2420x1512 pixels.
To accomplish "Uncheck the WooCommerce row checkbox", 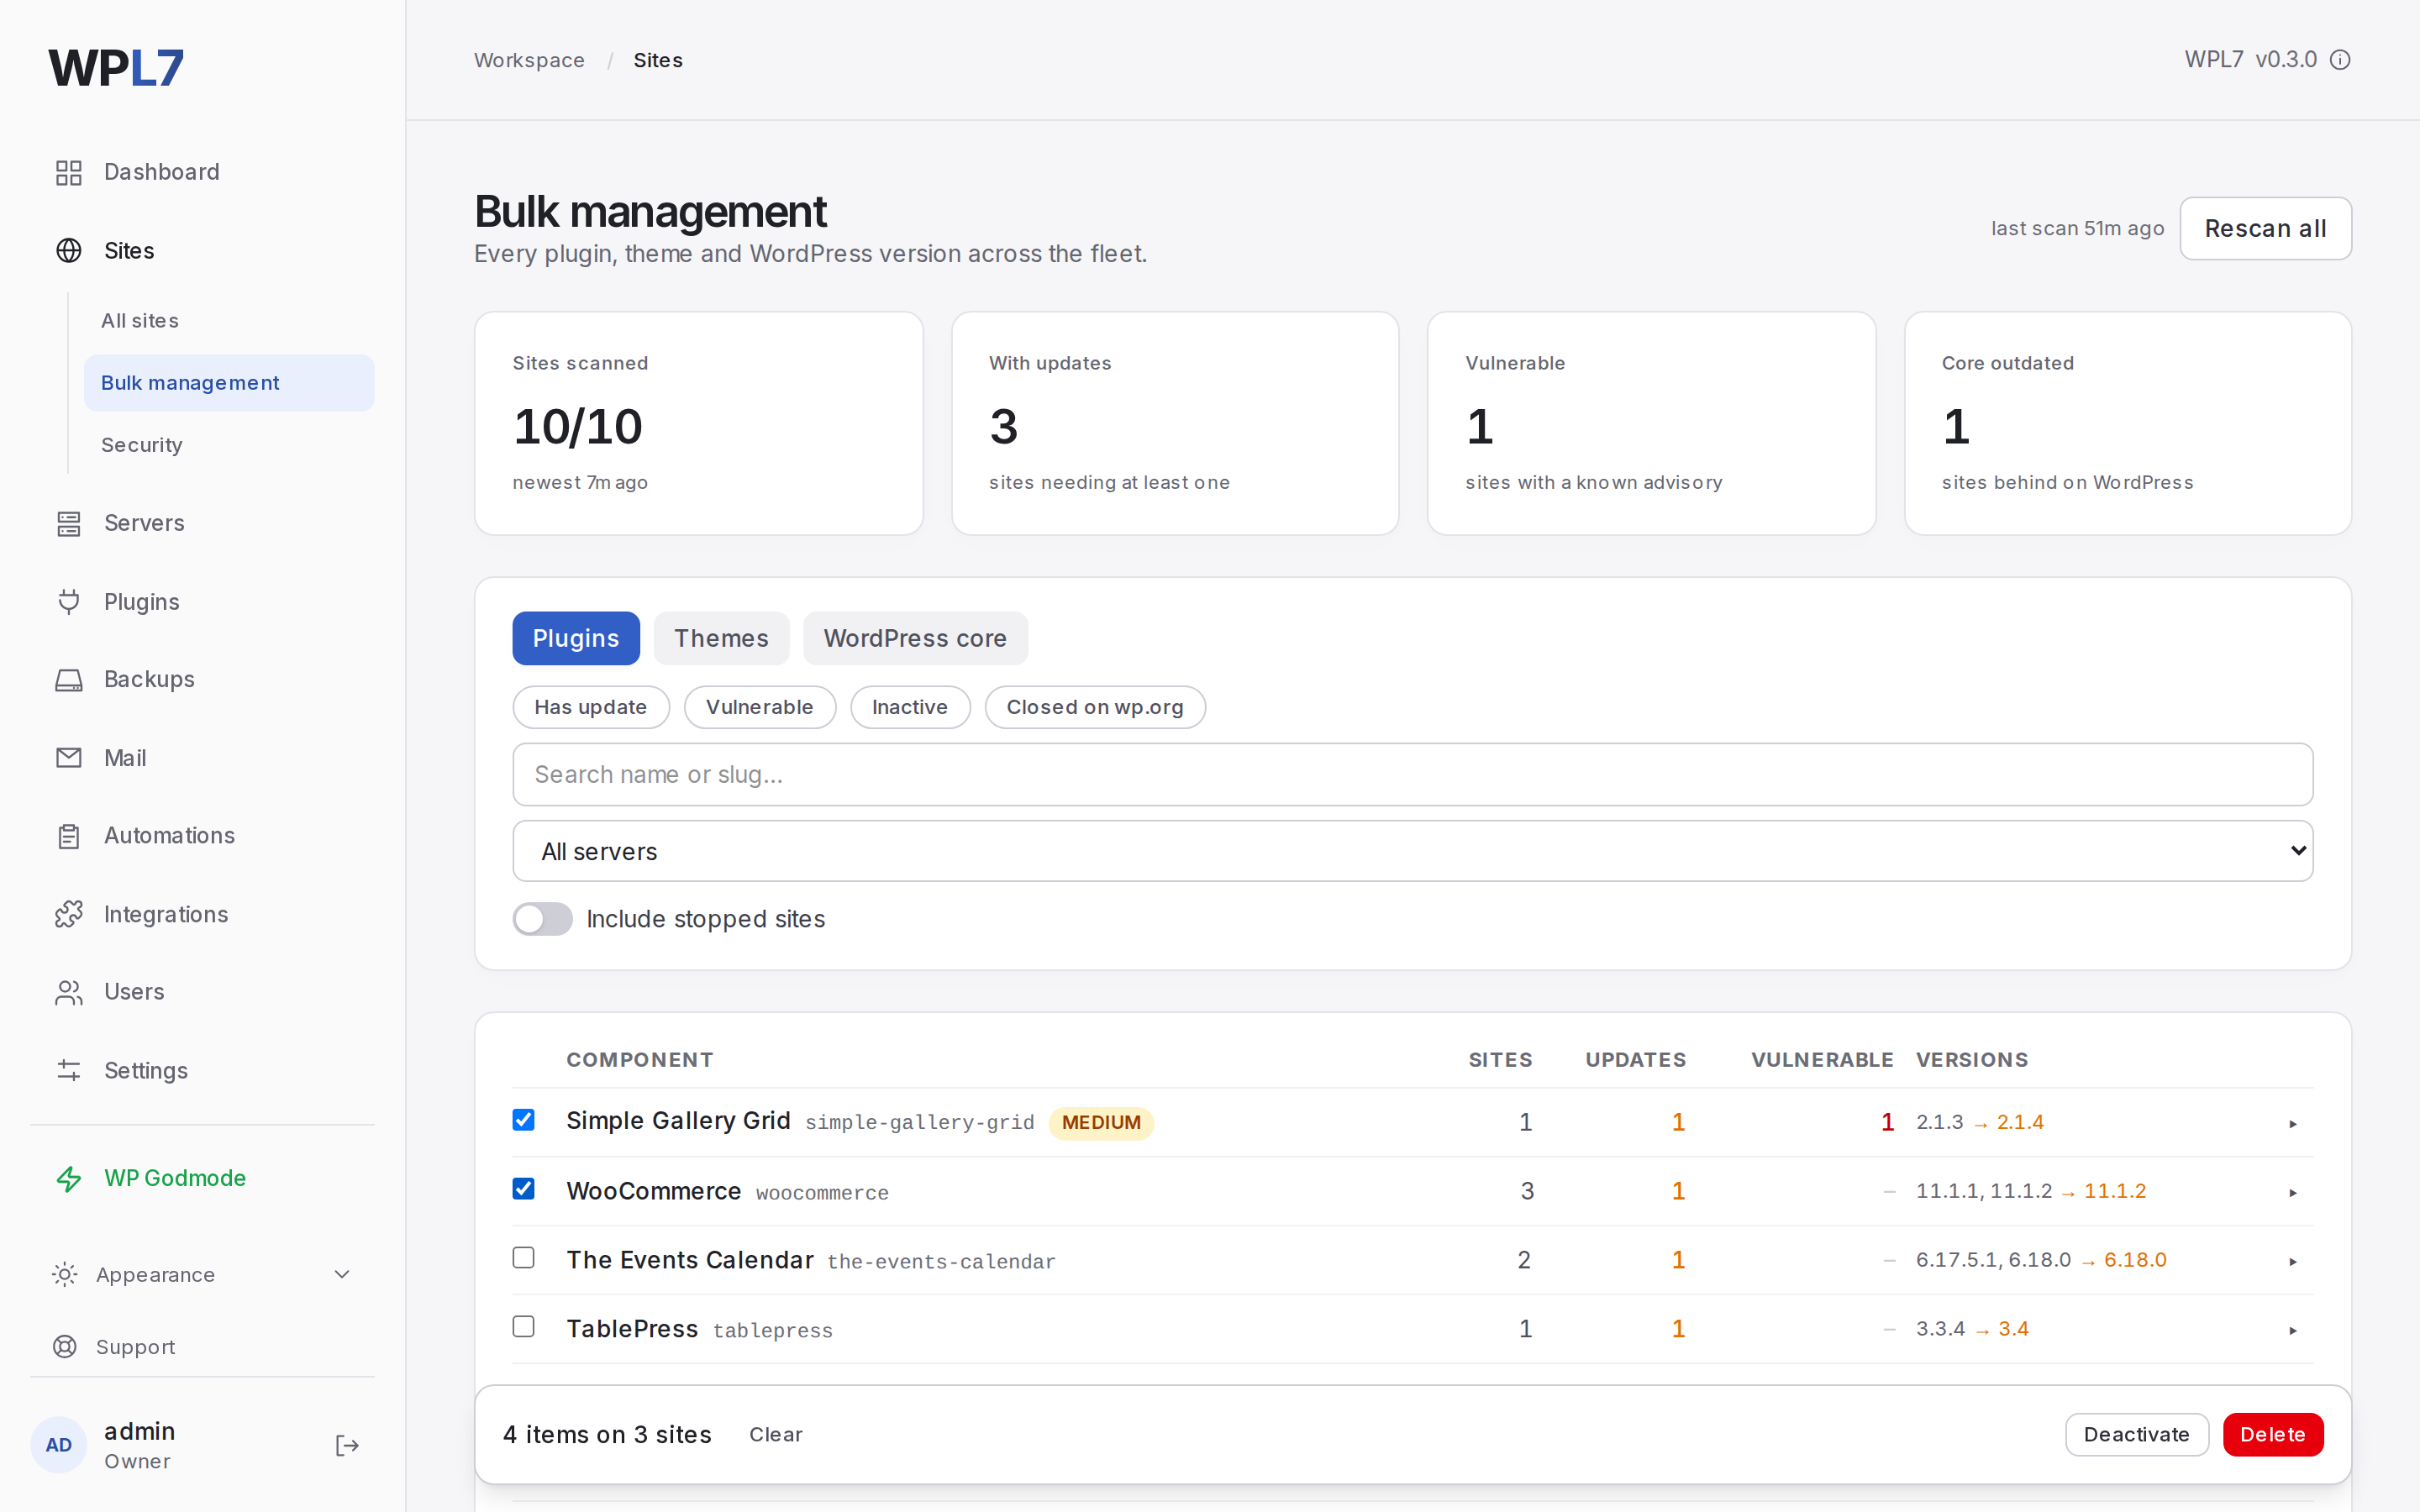I will coord(523,1189).
